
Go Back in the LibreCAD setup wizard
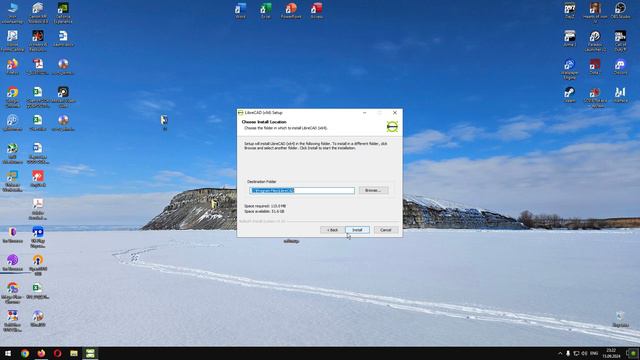pos(332,230)
